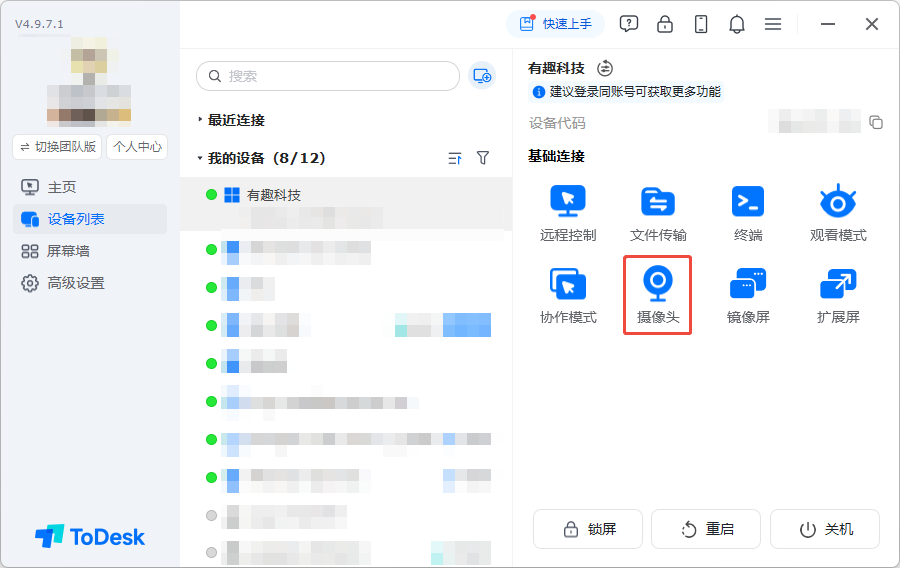The image size is (900, 568).
Task: Select the 设备列表 device list tab
Action: [90, 219]
